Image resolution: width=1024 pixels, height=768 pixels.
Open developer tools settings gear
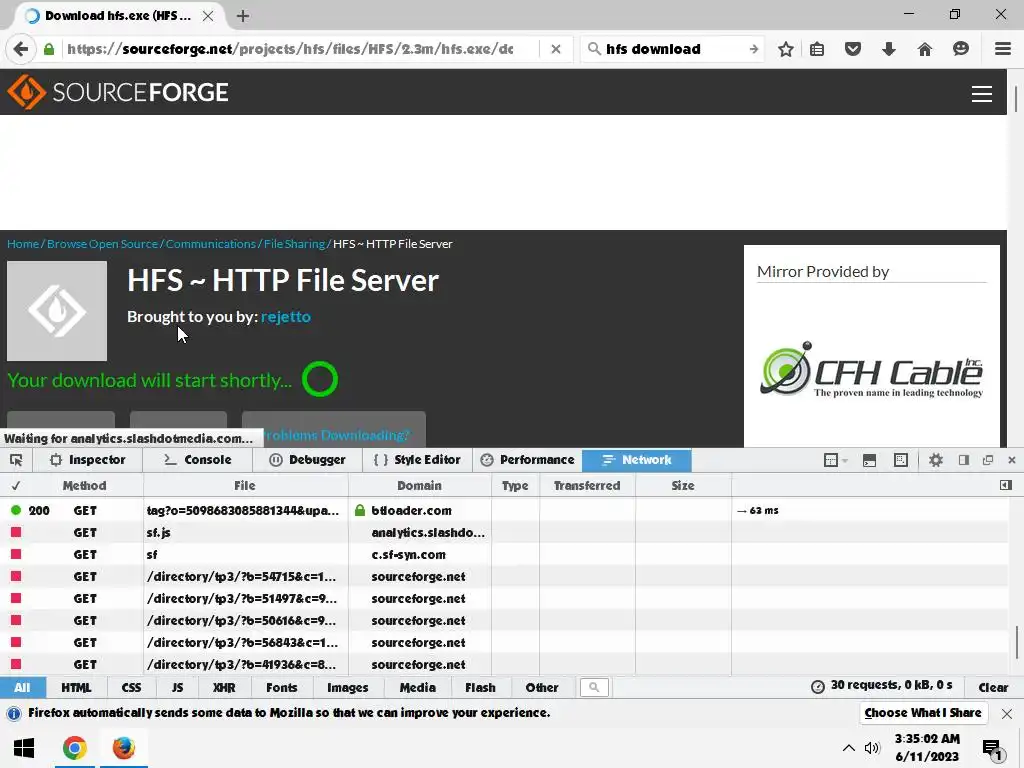point(936,460)
